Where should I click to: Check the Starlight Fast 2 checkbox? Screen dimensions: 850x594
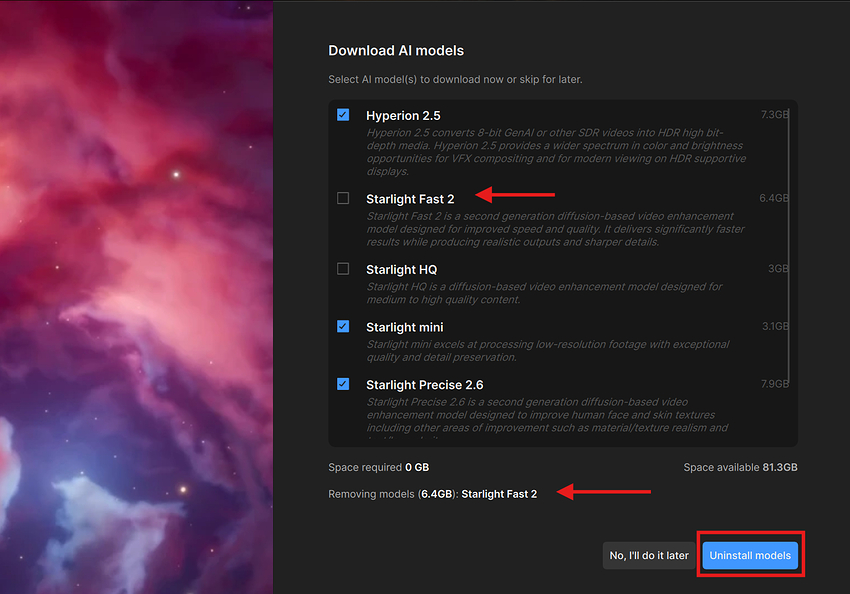click(343, 198)
